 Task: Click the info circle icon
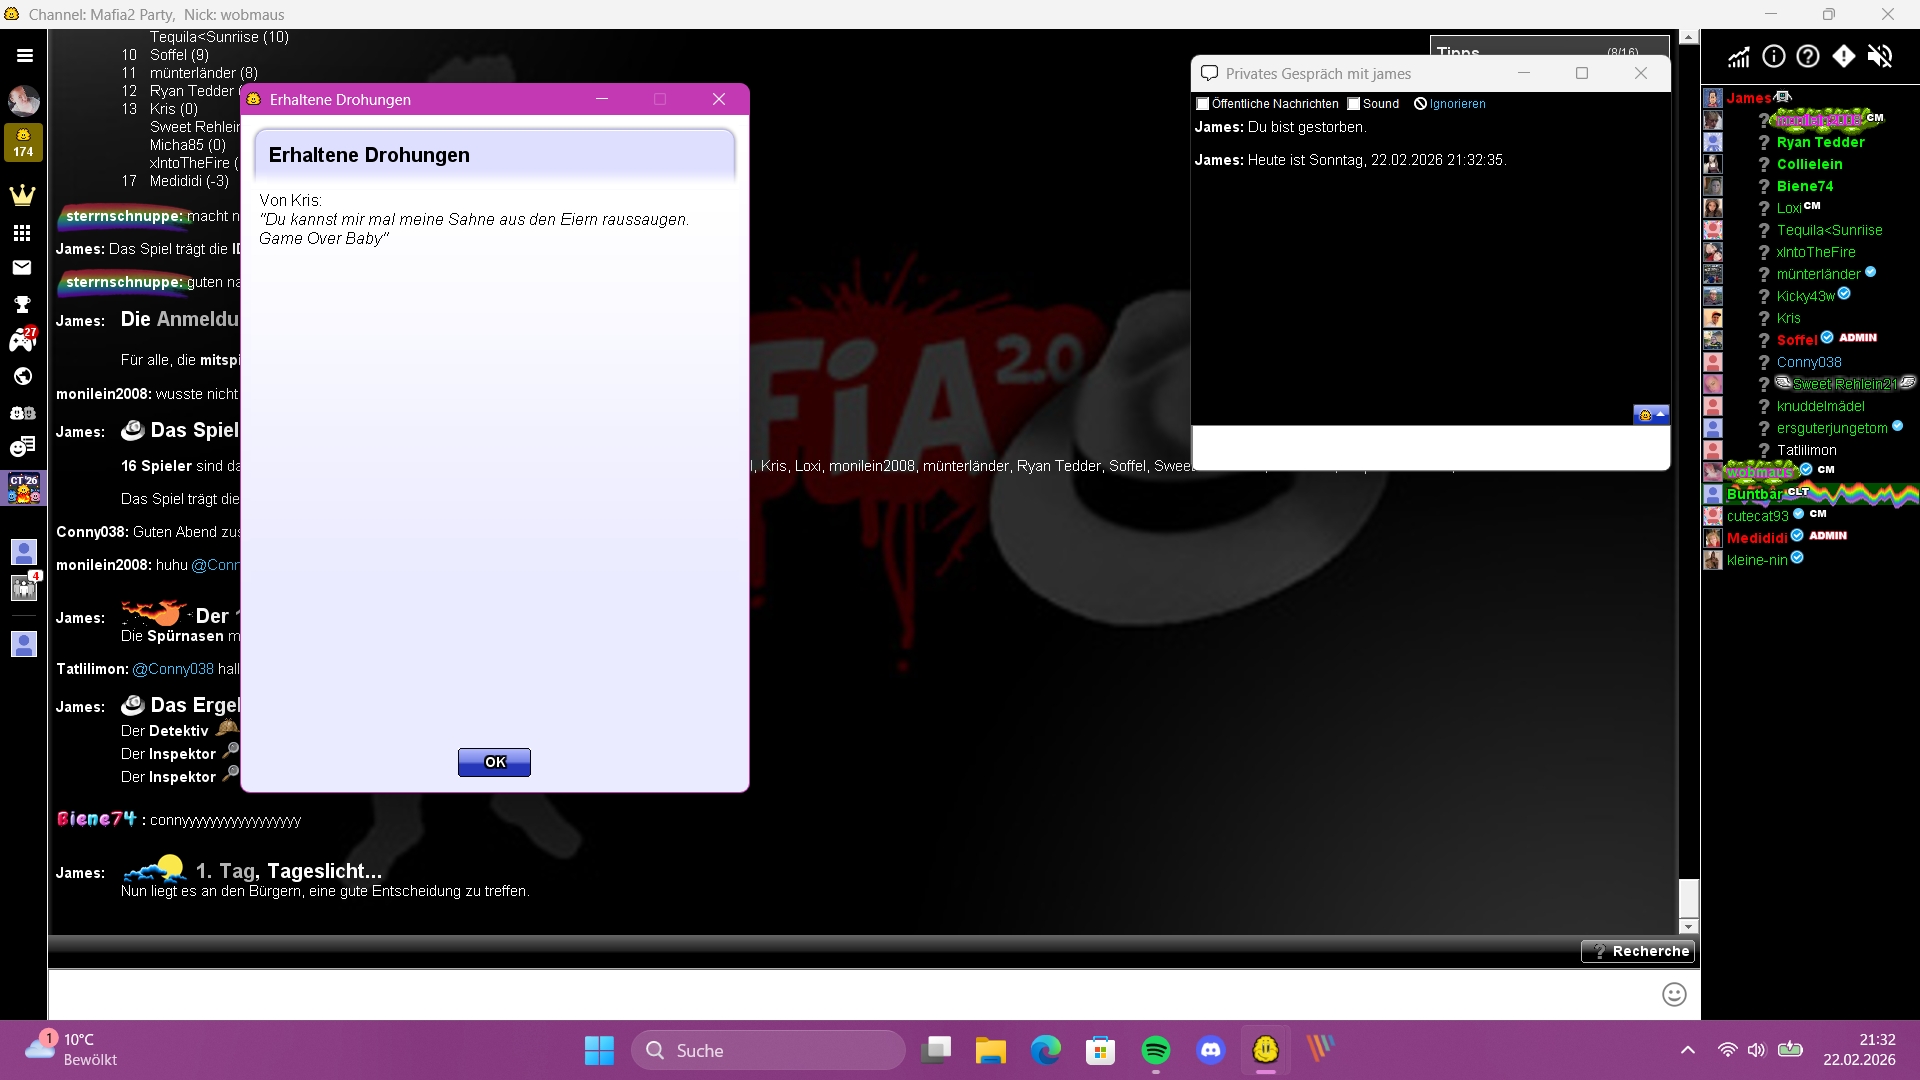[1774, 57]
